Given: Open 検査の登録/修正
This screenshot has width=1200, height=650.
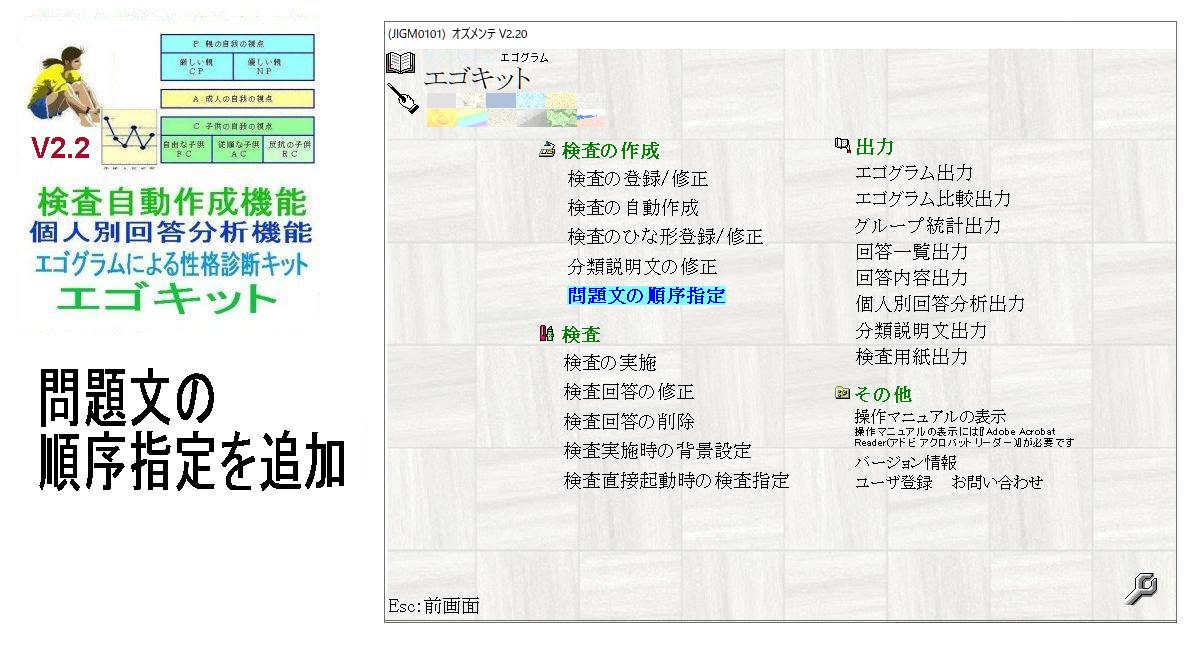Looking at the screenshot, I should 637,180.
